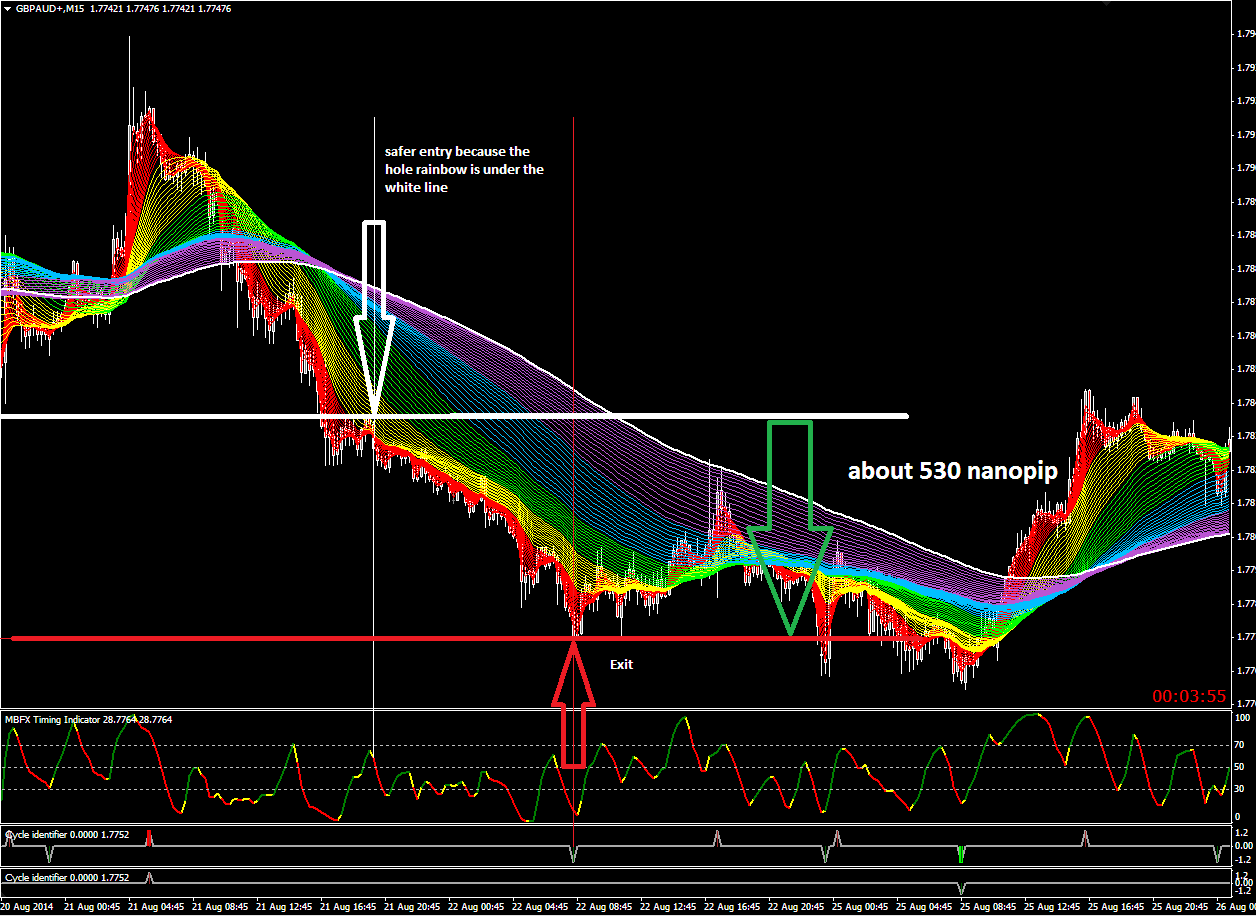Viewport: 1256px width, 916px height.
Task: Select the GBPAUD+,M15 chart title text
Action: (50, 8)
